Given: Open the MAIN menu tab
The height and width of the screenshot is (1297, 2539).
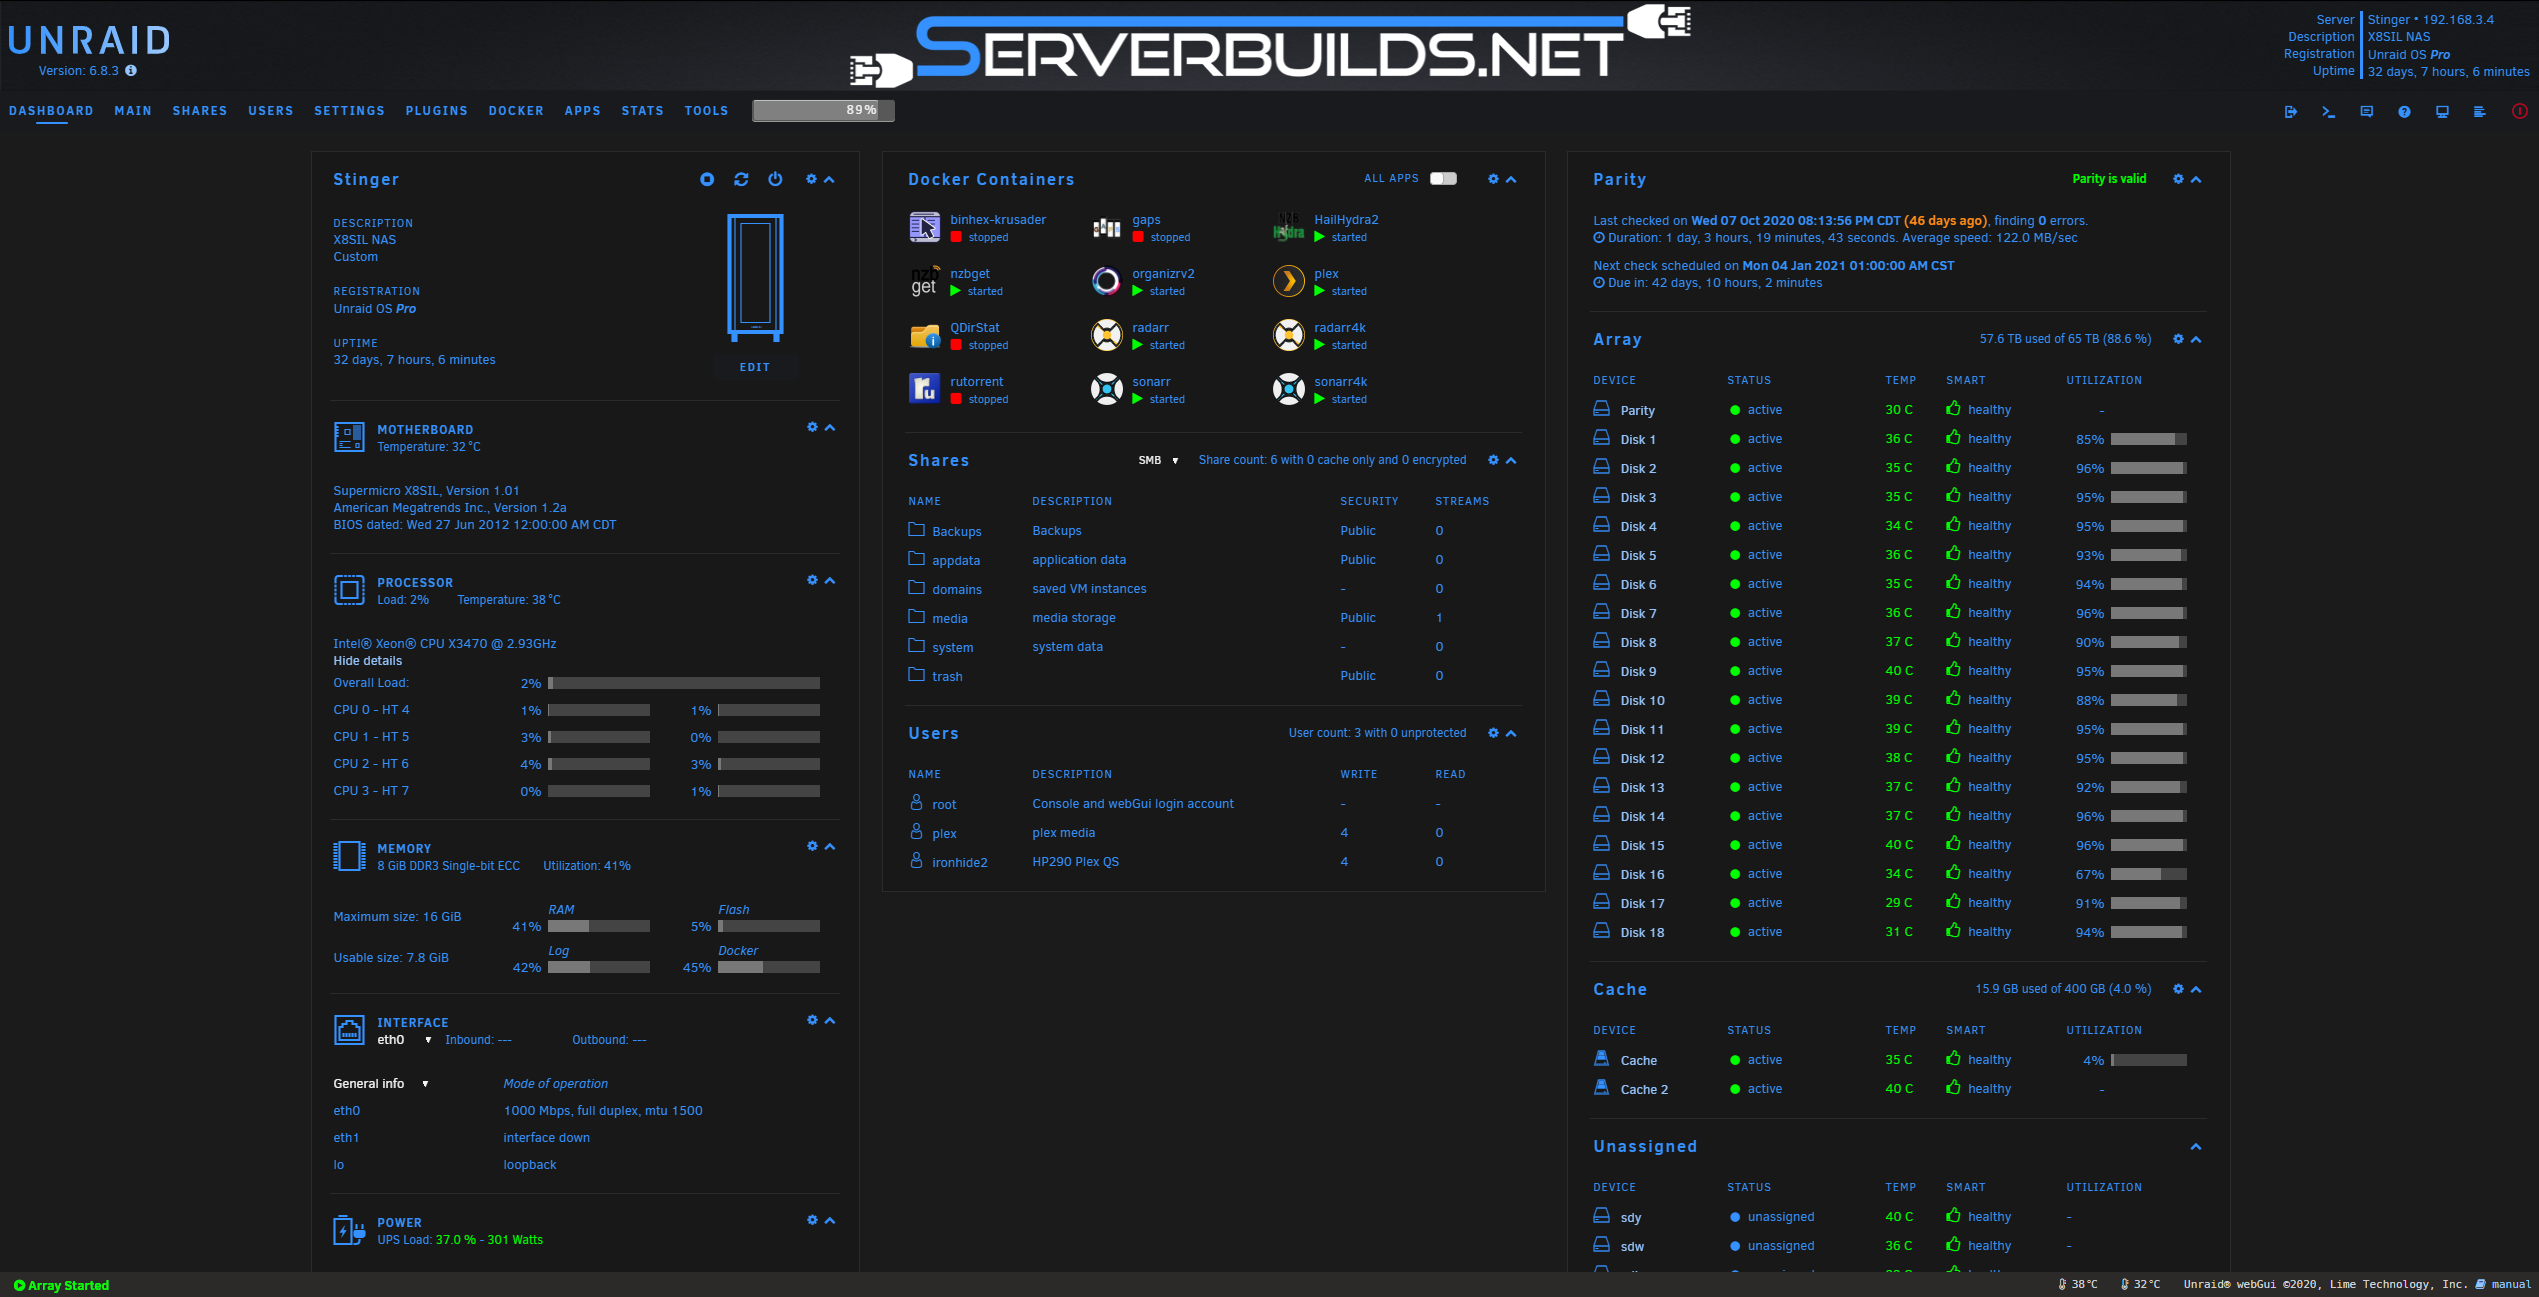Looking at the screenshot, I should point(133,111).
